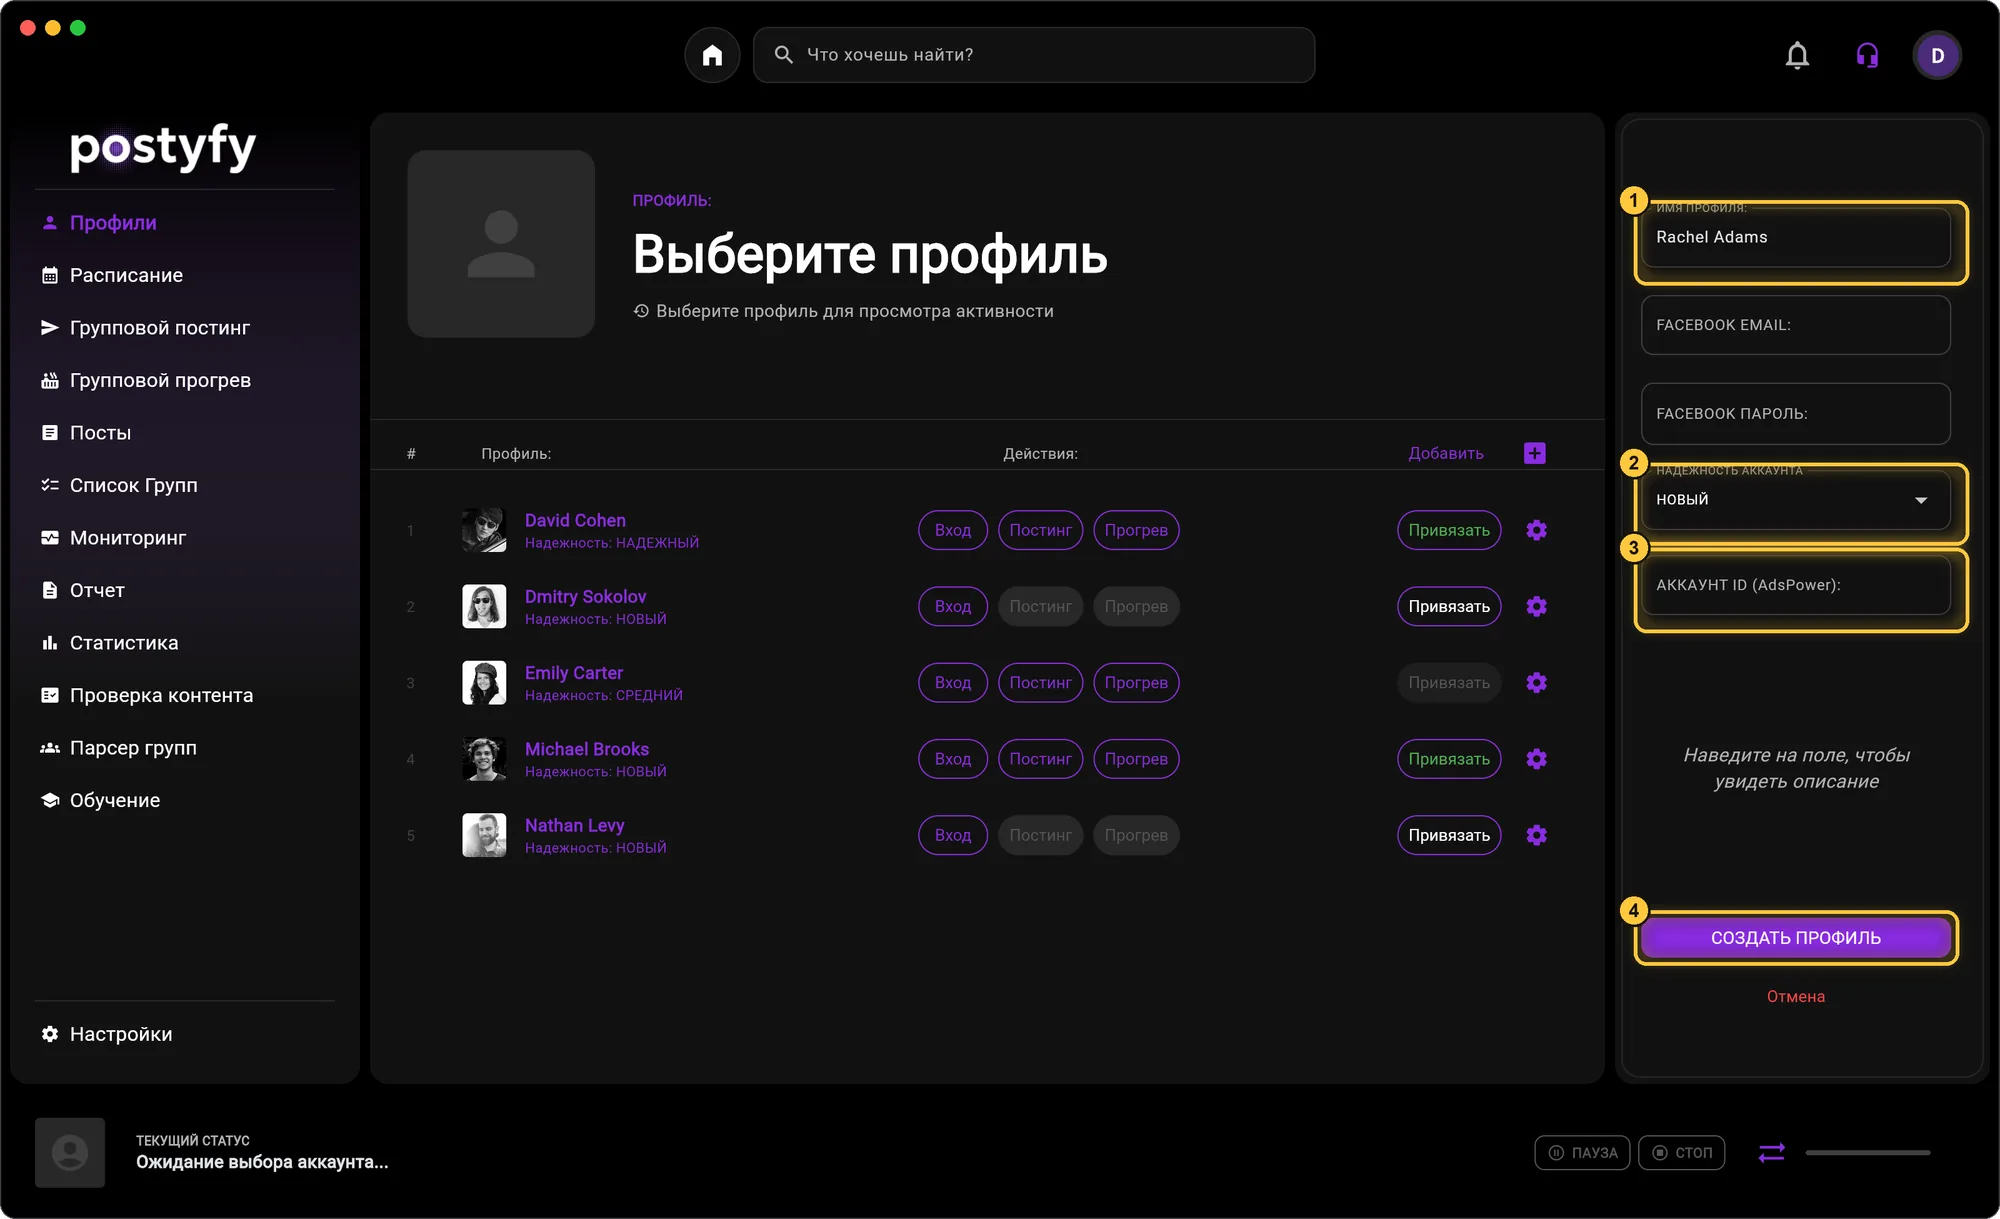Select Dmitry Sokolov's avatar thumbnail
This screenshot has width=2000, height=1219.
[484, 606]
